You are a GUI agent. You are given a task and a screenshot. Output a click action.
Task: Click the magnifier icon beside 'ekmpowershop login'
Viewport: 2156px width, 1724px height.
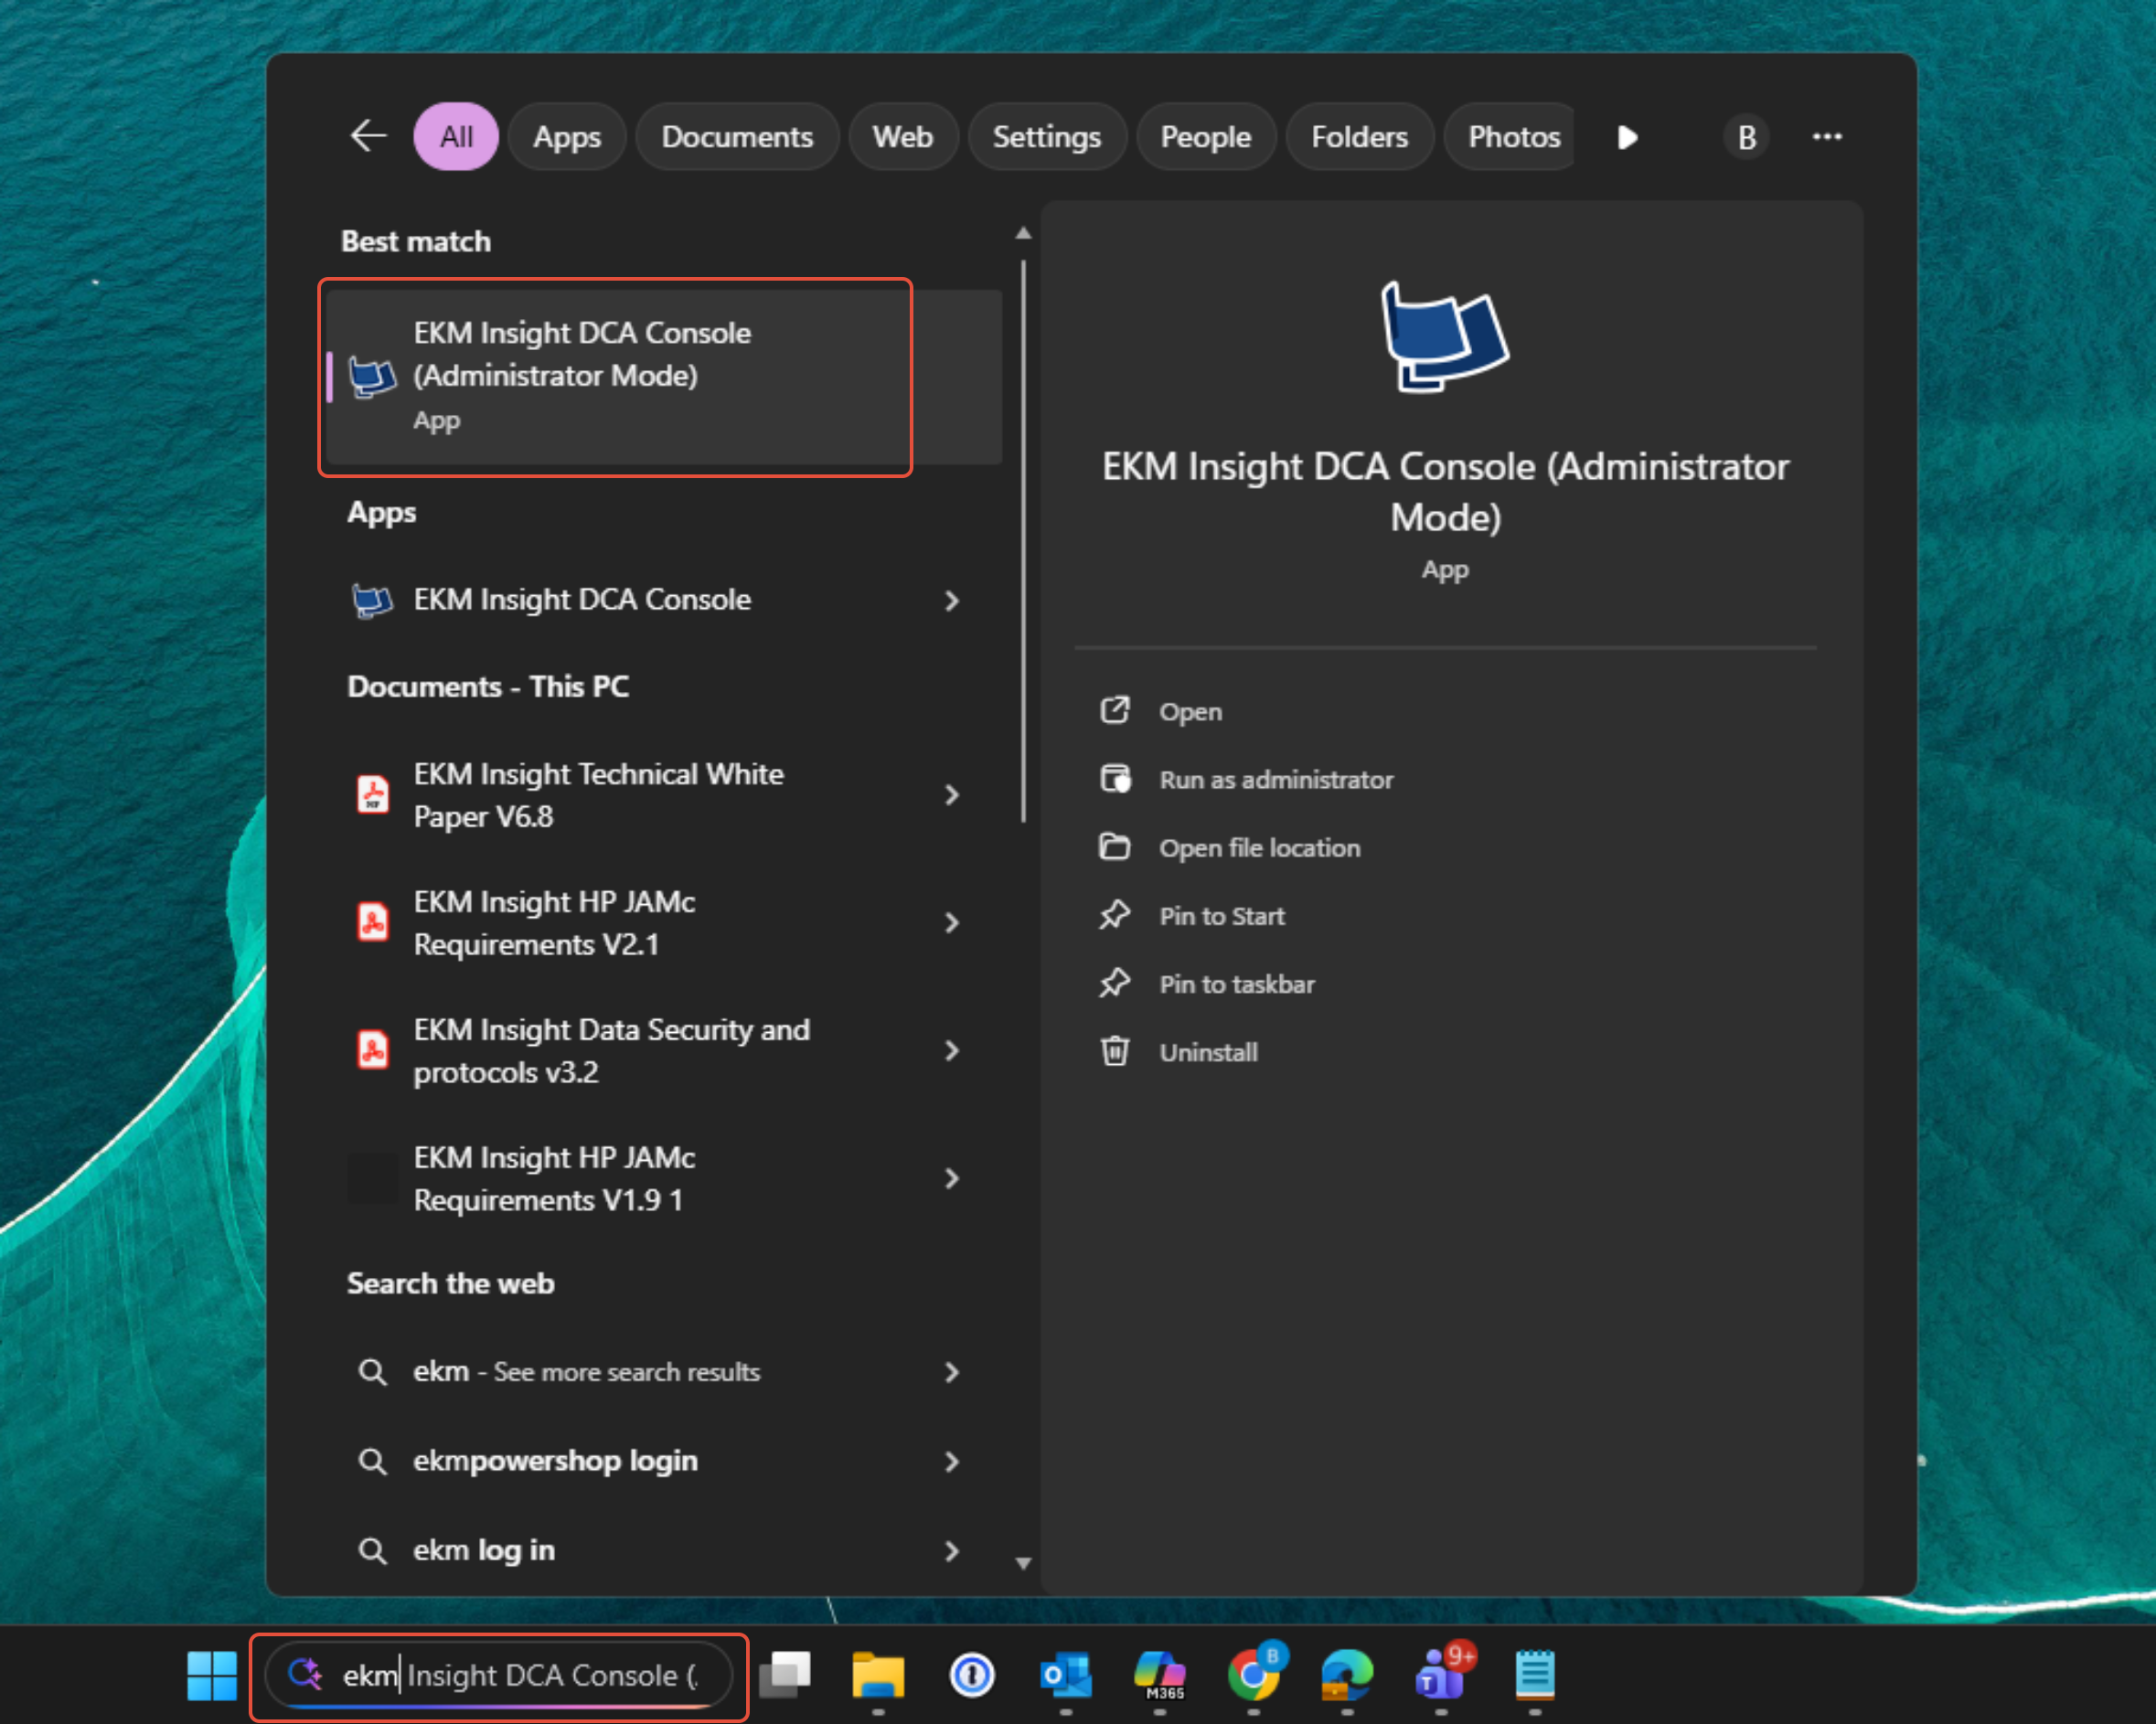tap(372, 1461)
